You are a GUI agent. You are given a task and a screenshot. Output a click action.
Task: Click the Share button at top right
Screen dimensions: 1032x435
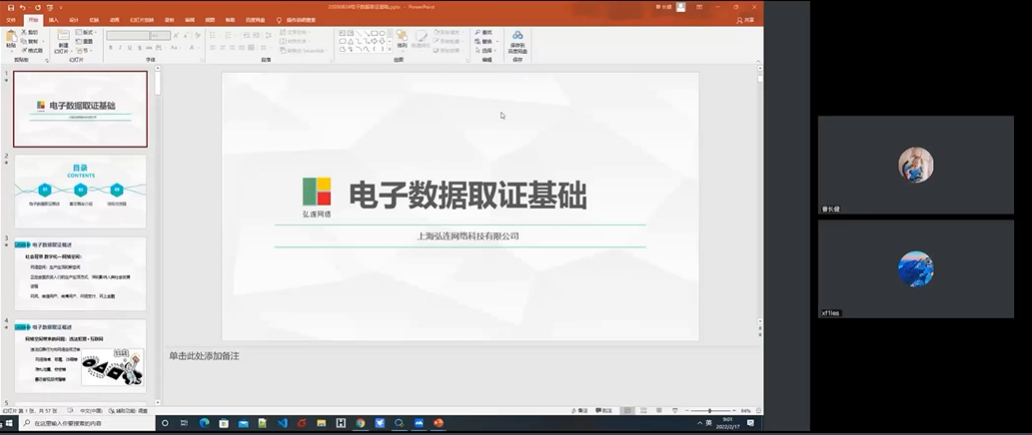746,19
